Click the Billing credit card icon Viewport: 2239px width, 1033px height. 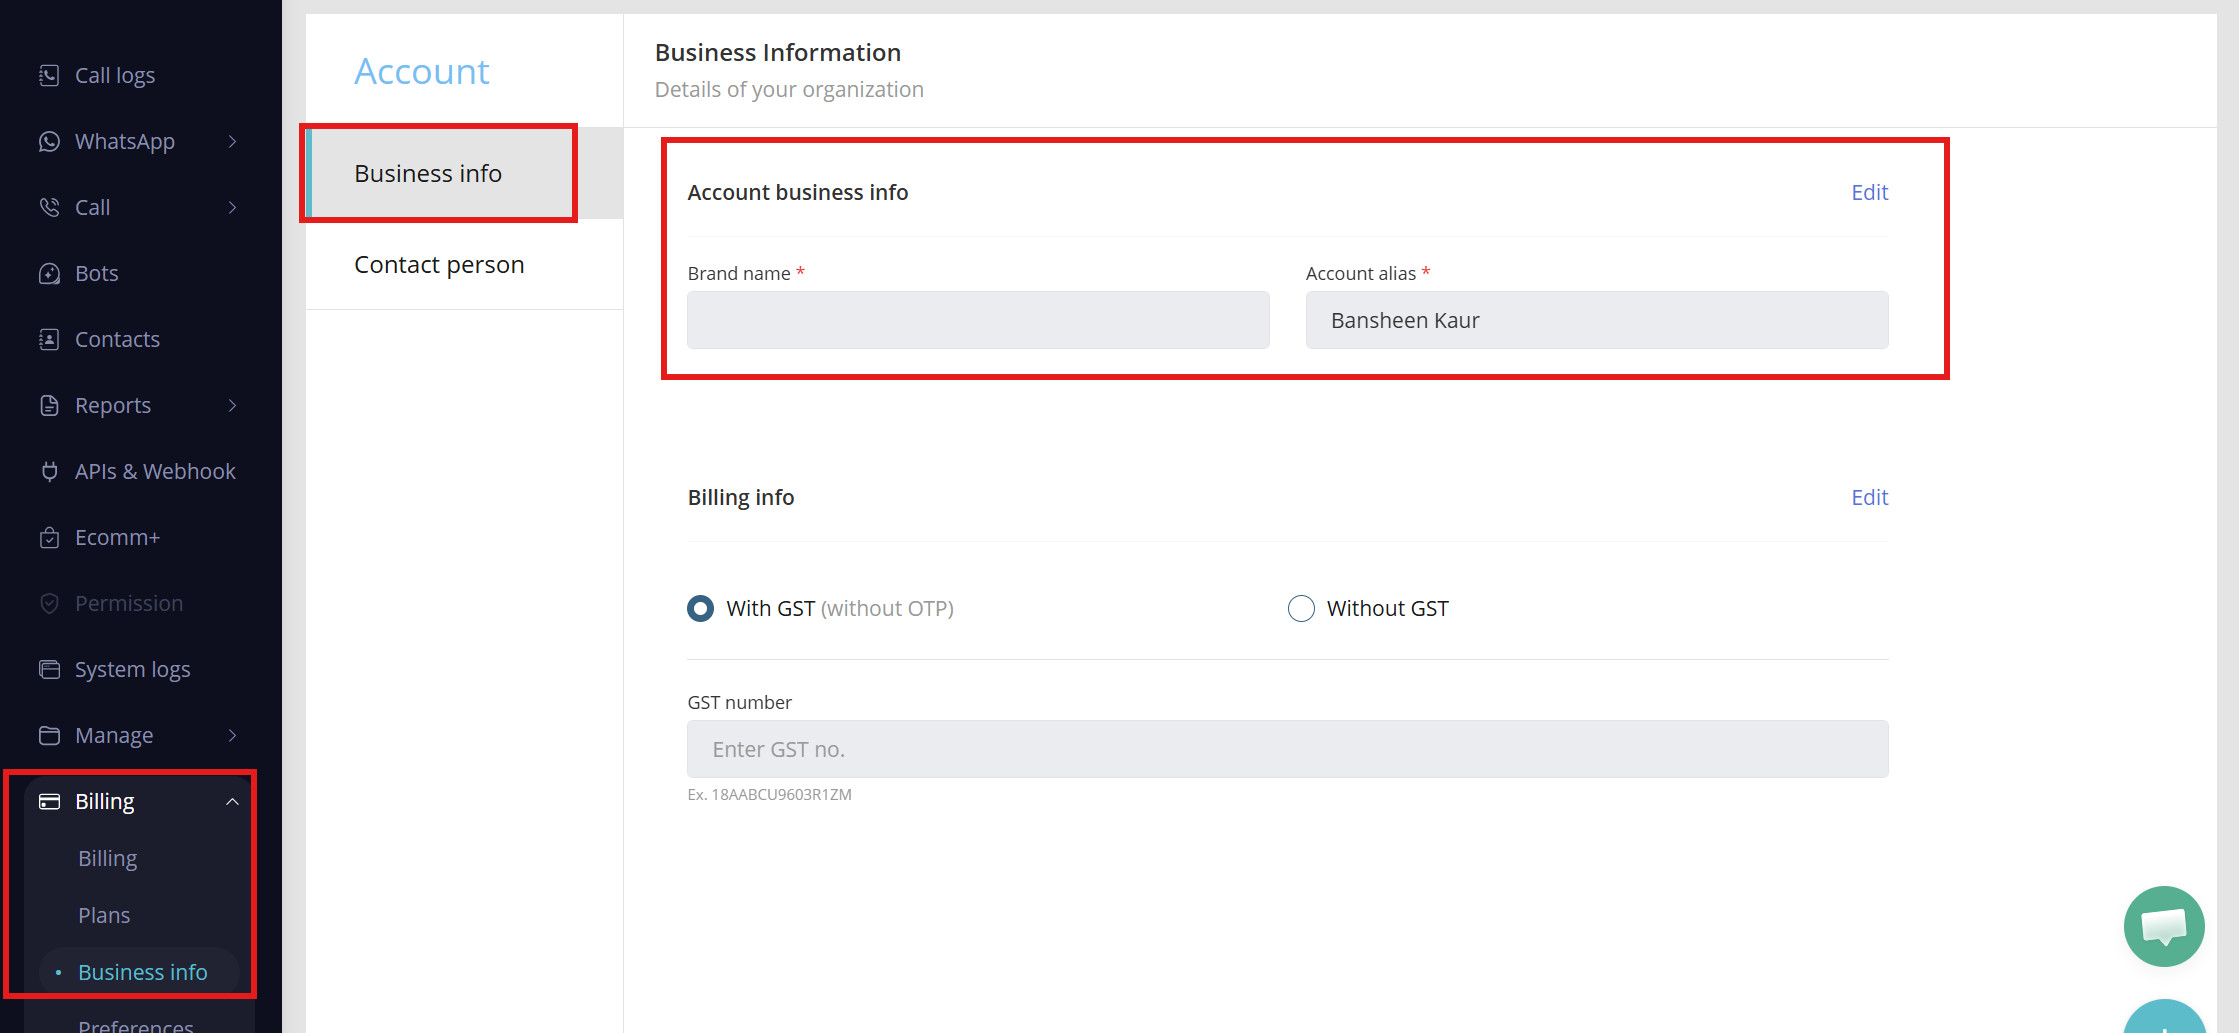pyautogui.click(x=49, y=801)
